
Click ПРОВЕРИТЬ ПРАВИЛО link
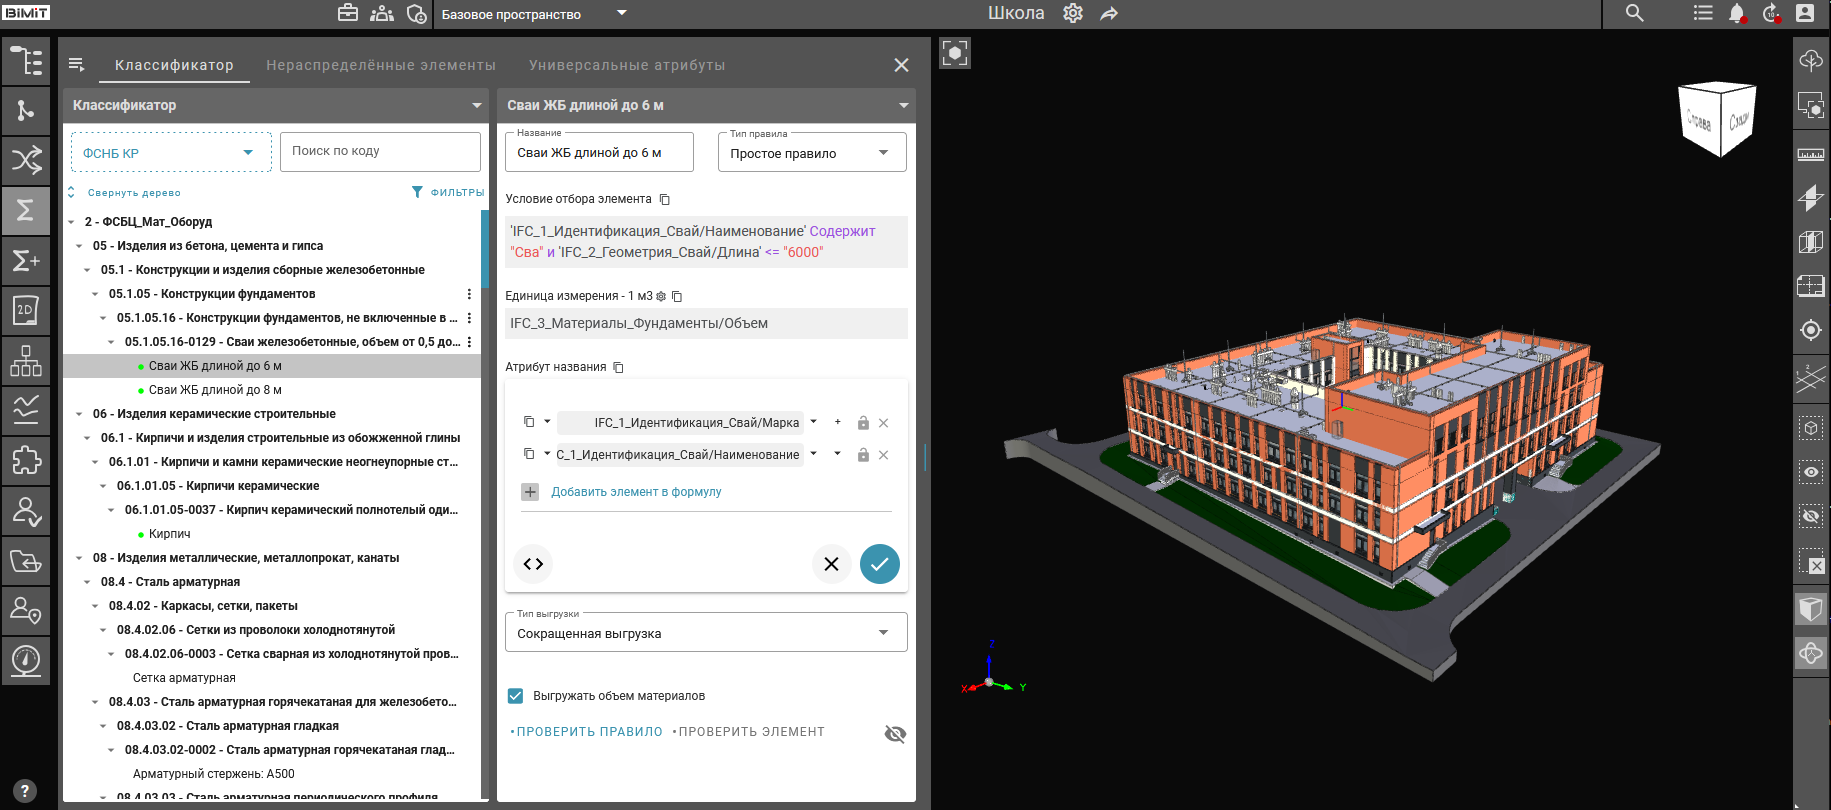(587, 732)
